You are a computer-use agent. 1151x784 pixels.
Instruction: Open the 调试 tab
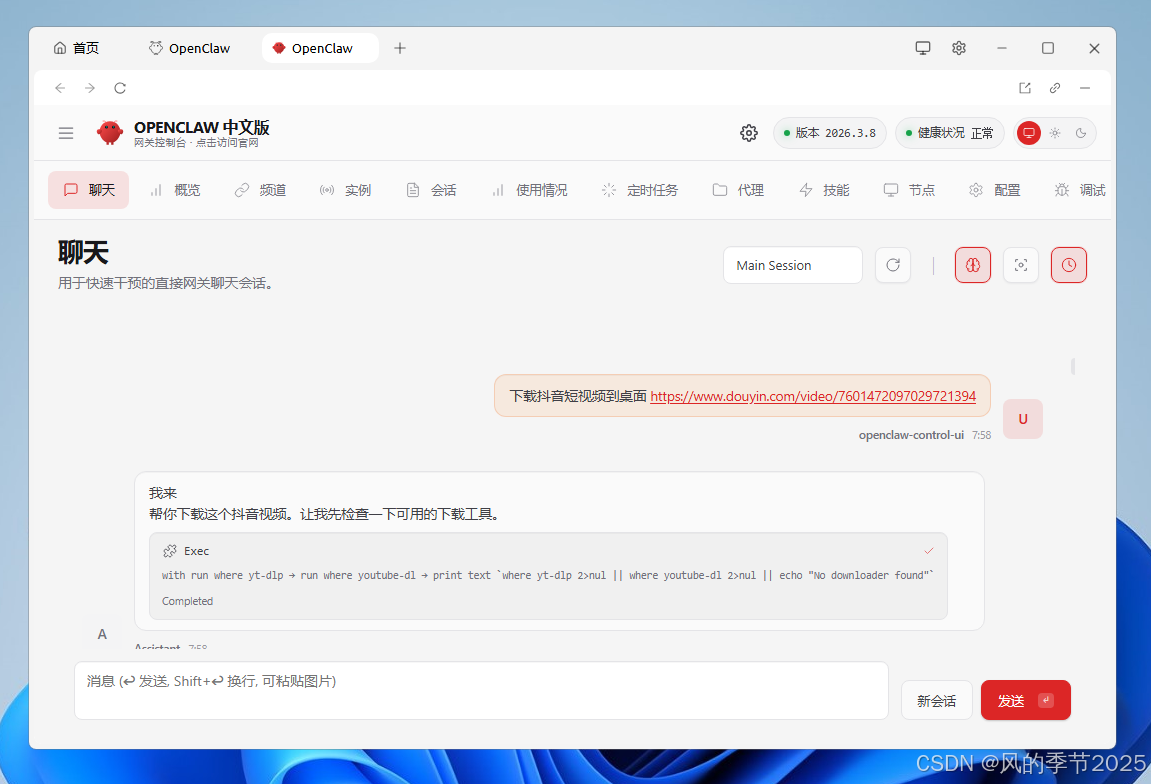point(1080,190)
